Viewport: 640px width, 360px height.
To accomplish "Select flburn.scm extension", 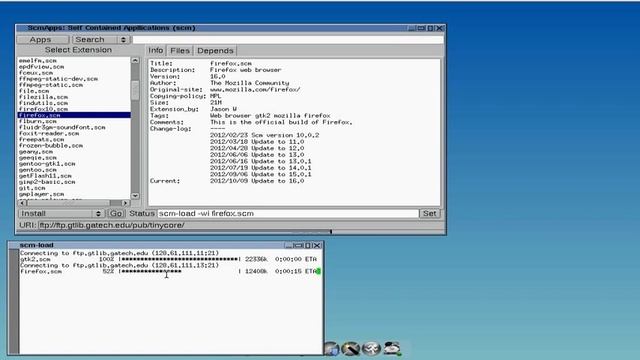I will tap(74, 121).
